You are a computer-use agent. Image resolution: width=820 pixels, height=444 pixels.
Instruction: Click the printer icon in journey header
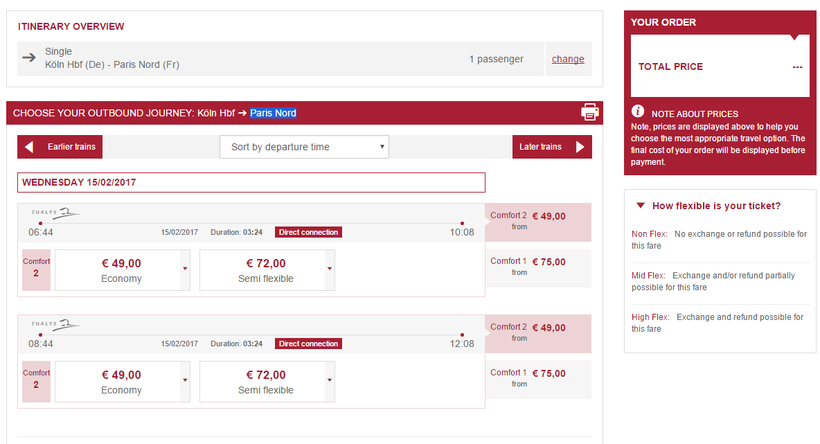(x=589, y=112)
